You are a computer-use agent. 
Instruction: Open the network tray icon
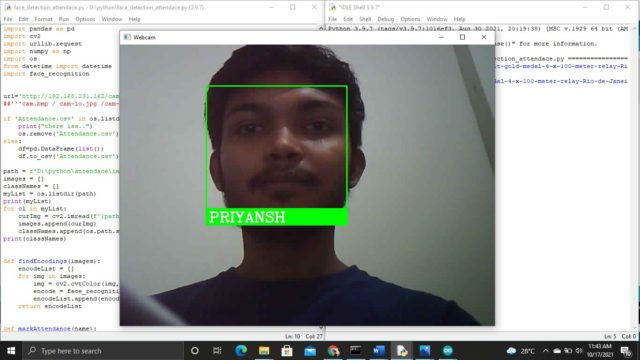point(568,351)
